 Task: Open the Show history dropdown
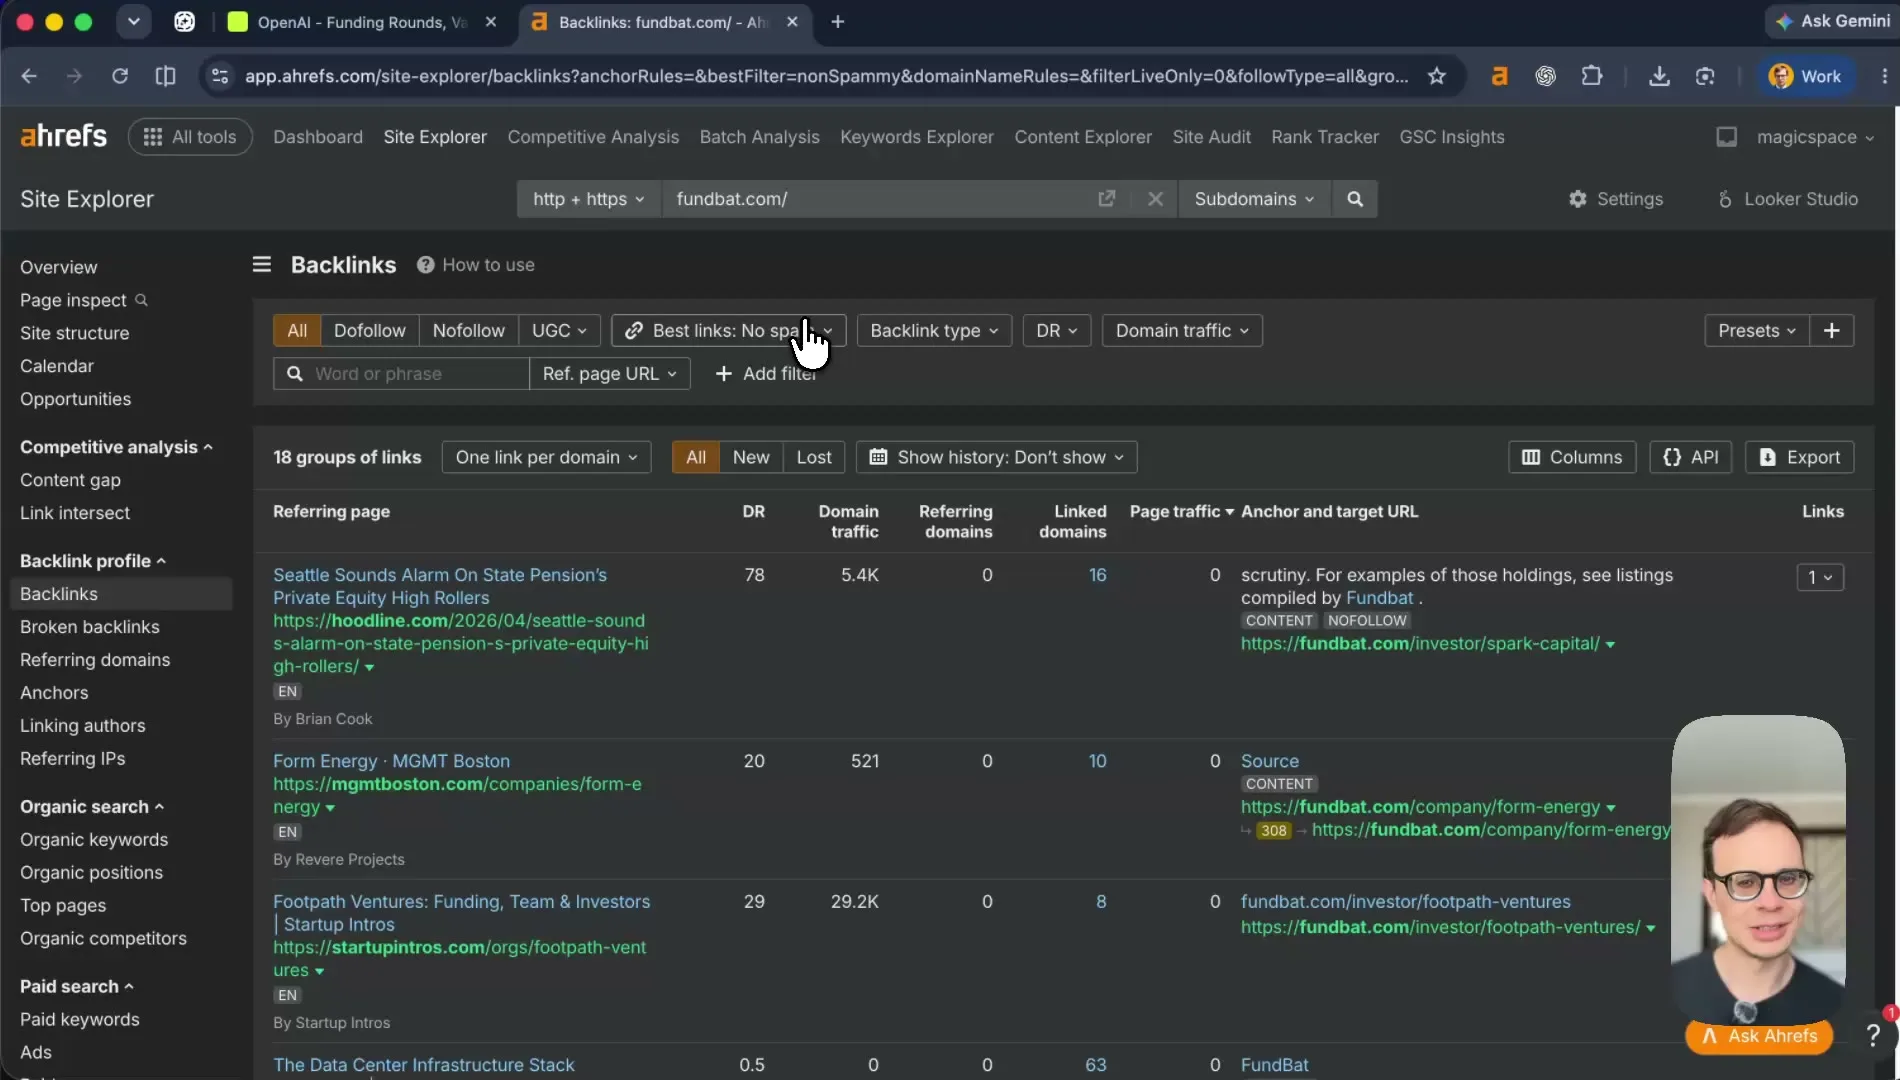coord(996,457)
